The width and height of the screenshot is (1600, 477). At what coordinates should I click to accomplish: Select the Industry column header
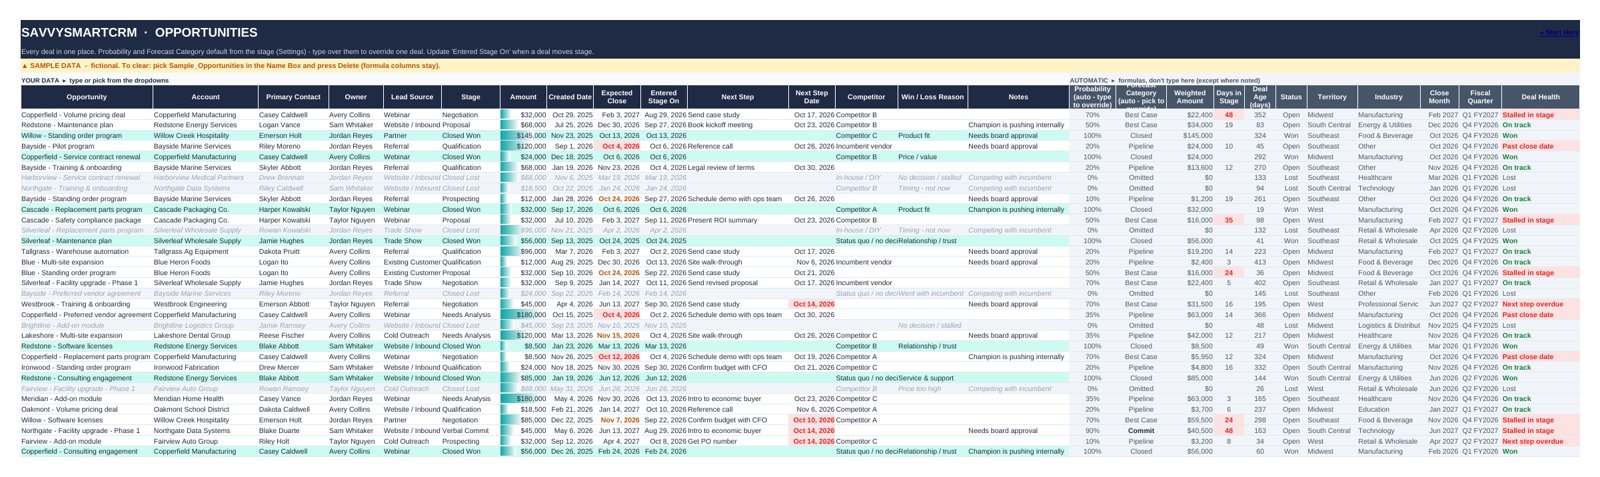1389,97
